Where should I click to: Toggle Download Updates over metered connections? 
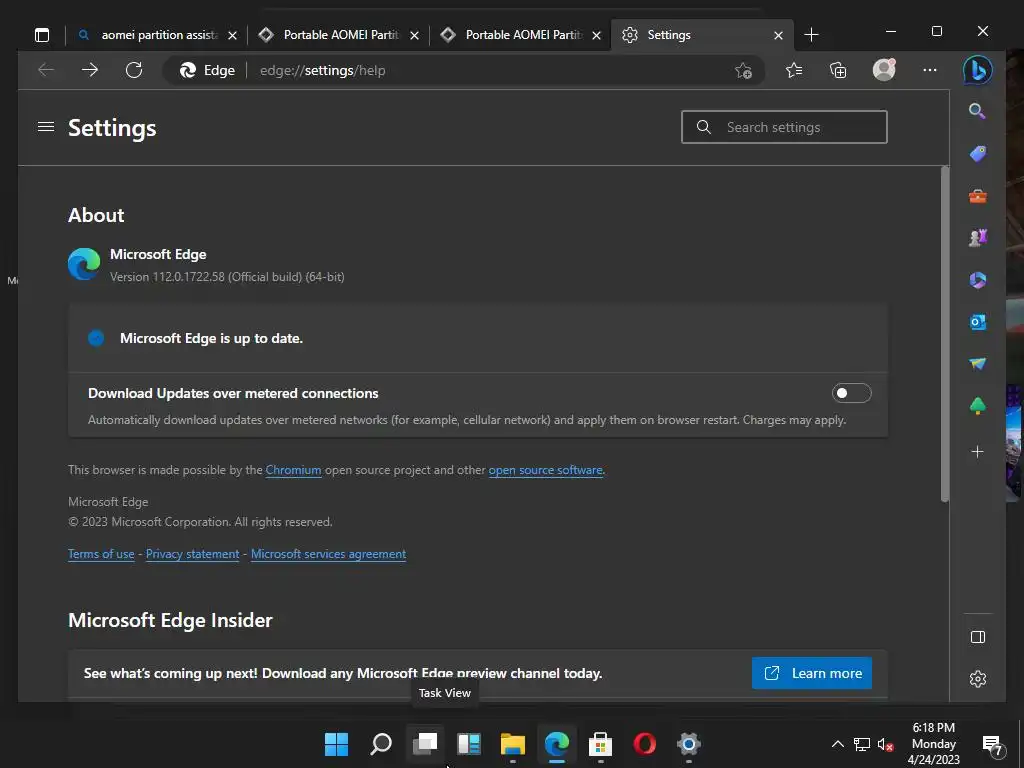pos(852,393)
